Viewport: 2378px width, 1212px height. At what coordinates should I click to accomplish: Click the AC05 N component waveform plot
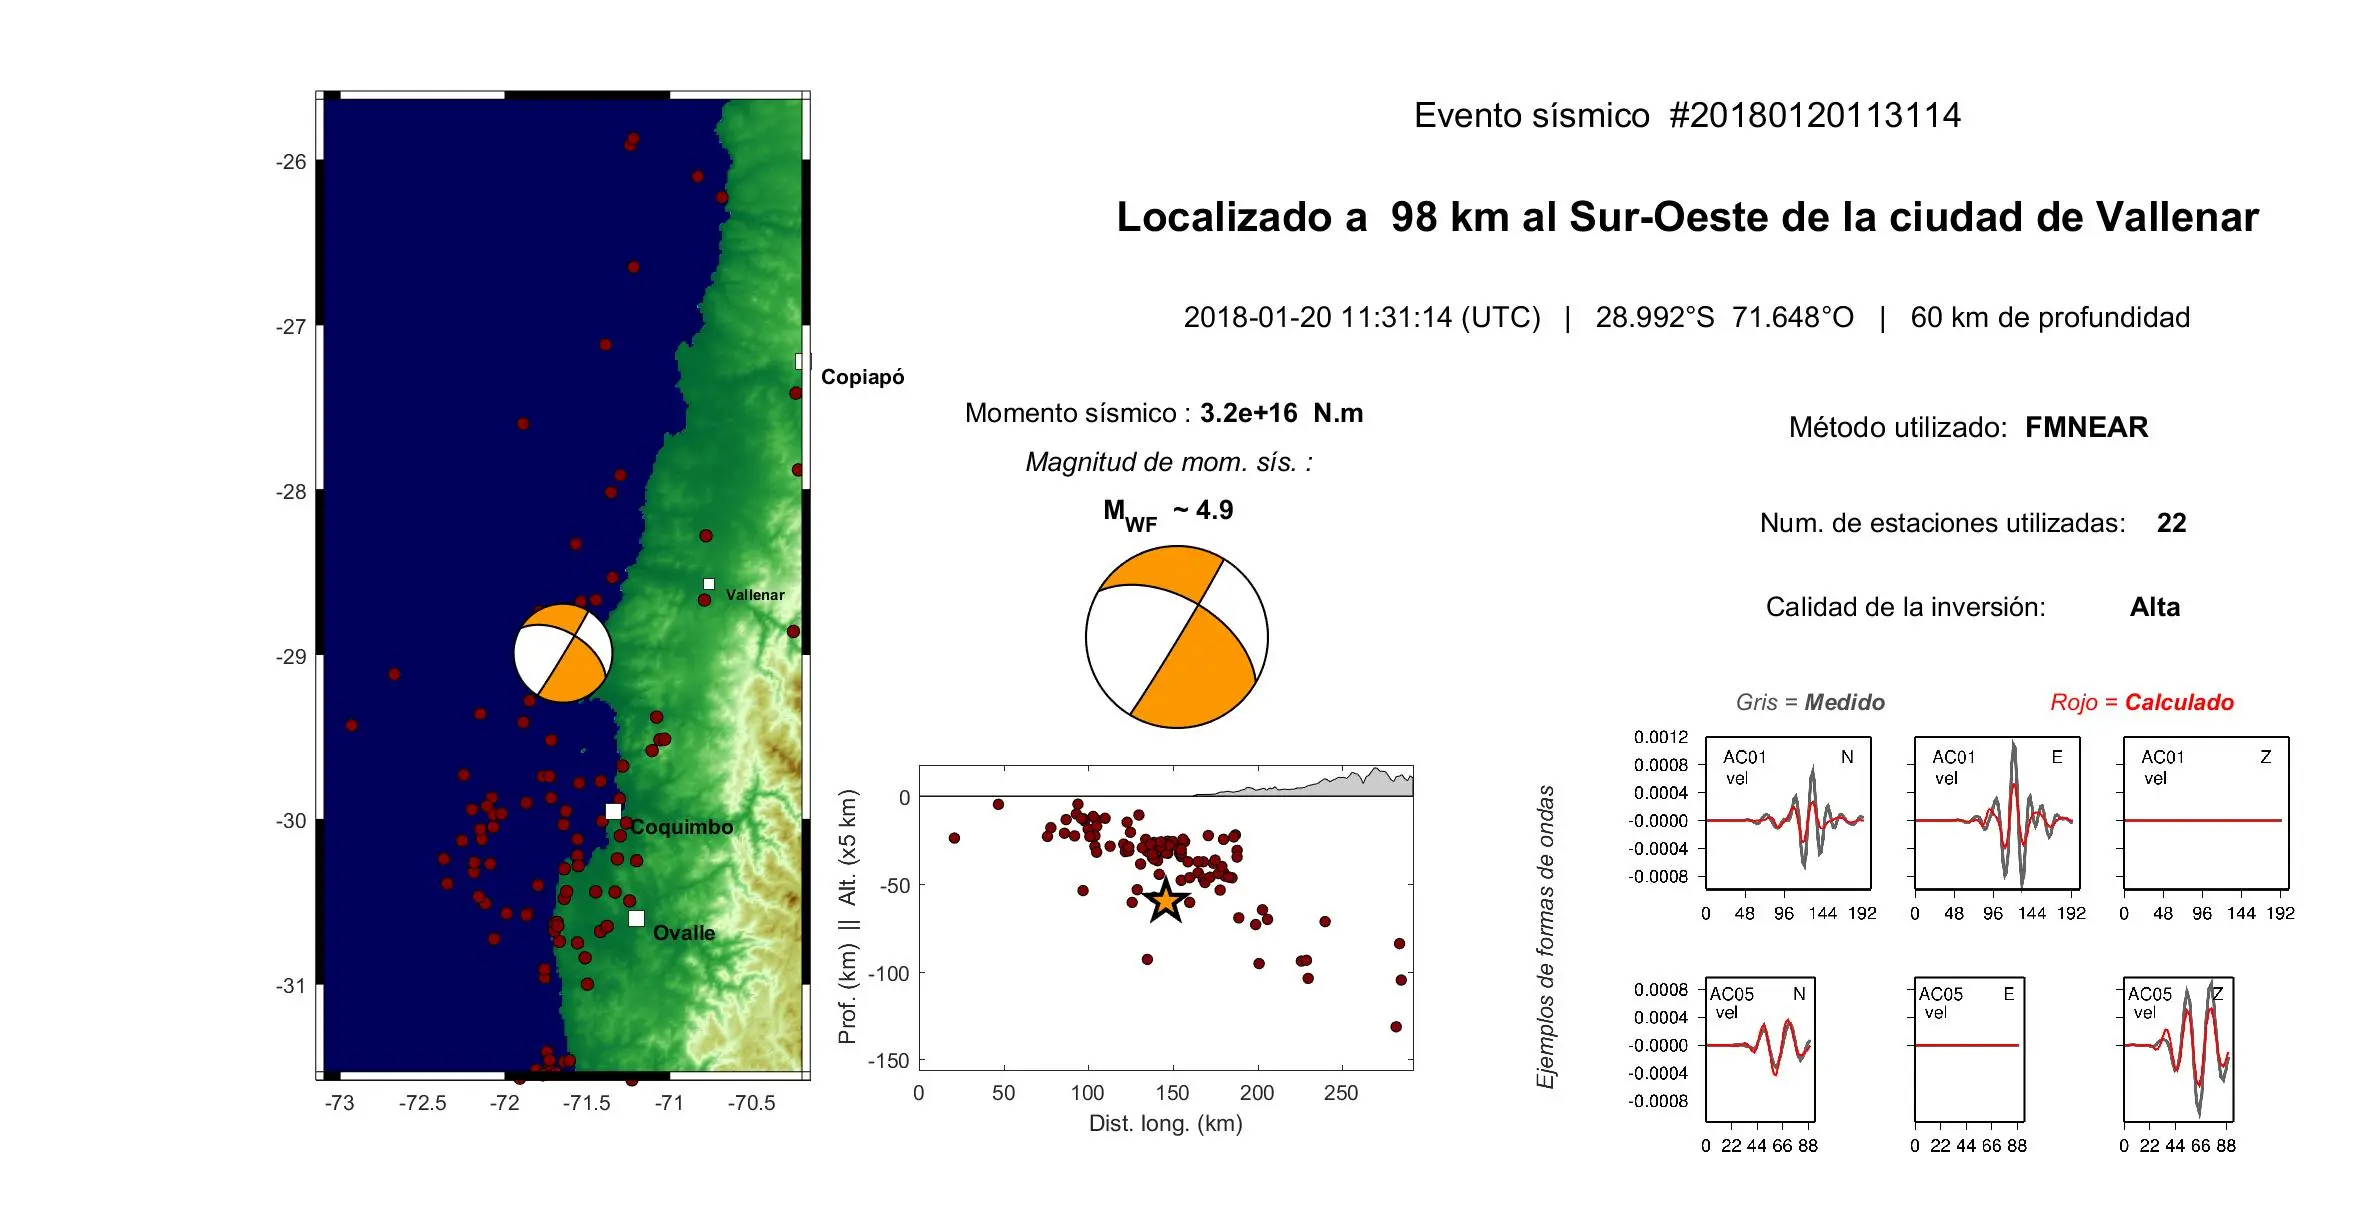pyautogui.click(x=1760, y=1050)
